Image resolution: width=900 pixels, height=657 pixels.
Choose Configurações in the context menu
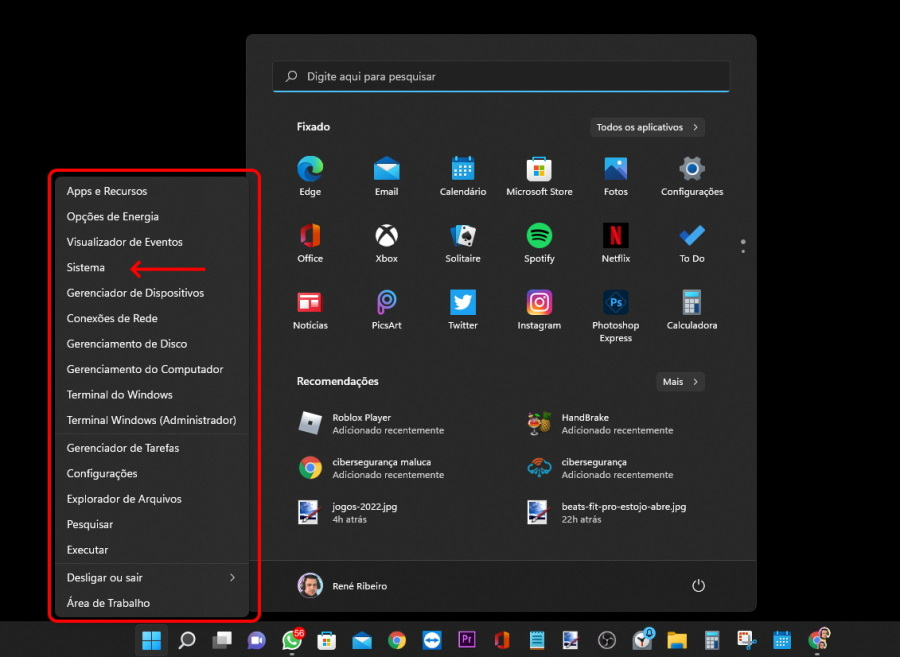pyautogui.click(x=152, y=473)
